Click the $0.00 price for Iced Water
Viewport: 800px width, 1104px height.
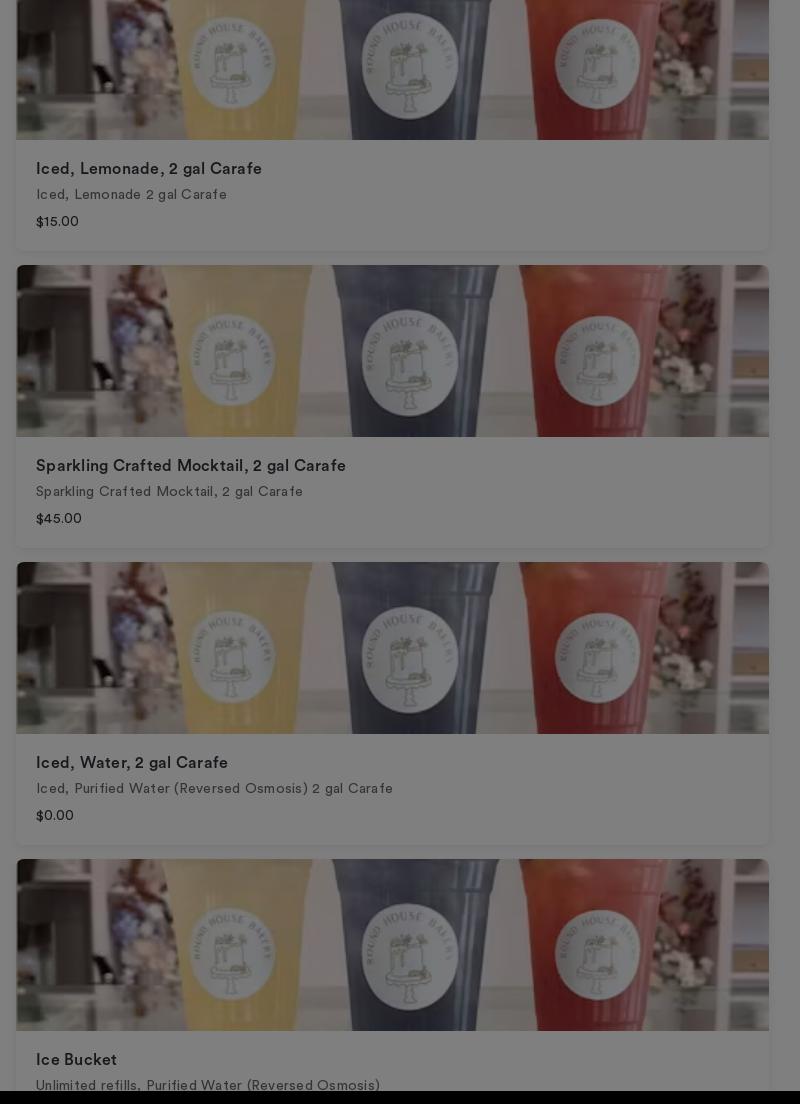55,816
